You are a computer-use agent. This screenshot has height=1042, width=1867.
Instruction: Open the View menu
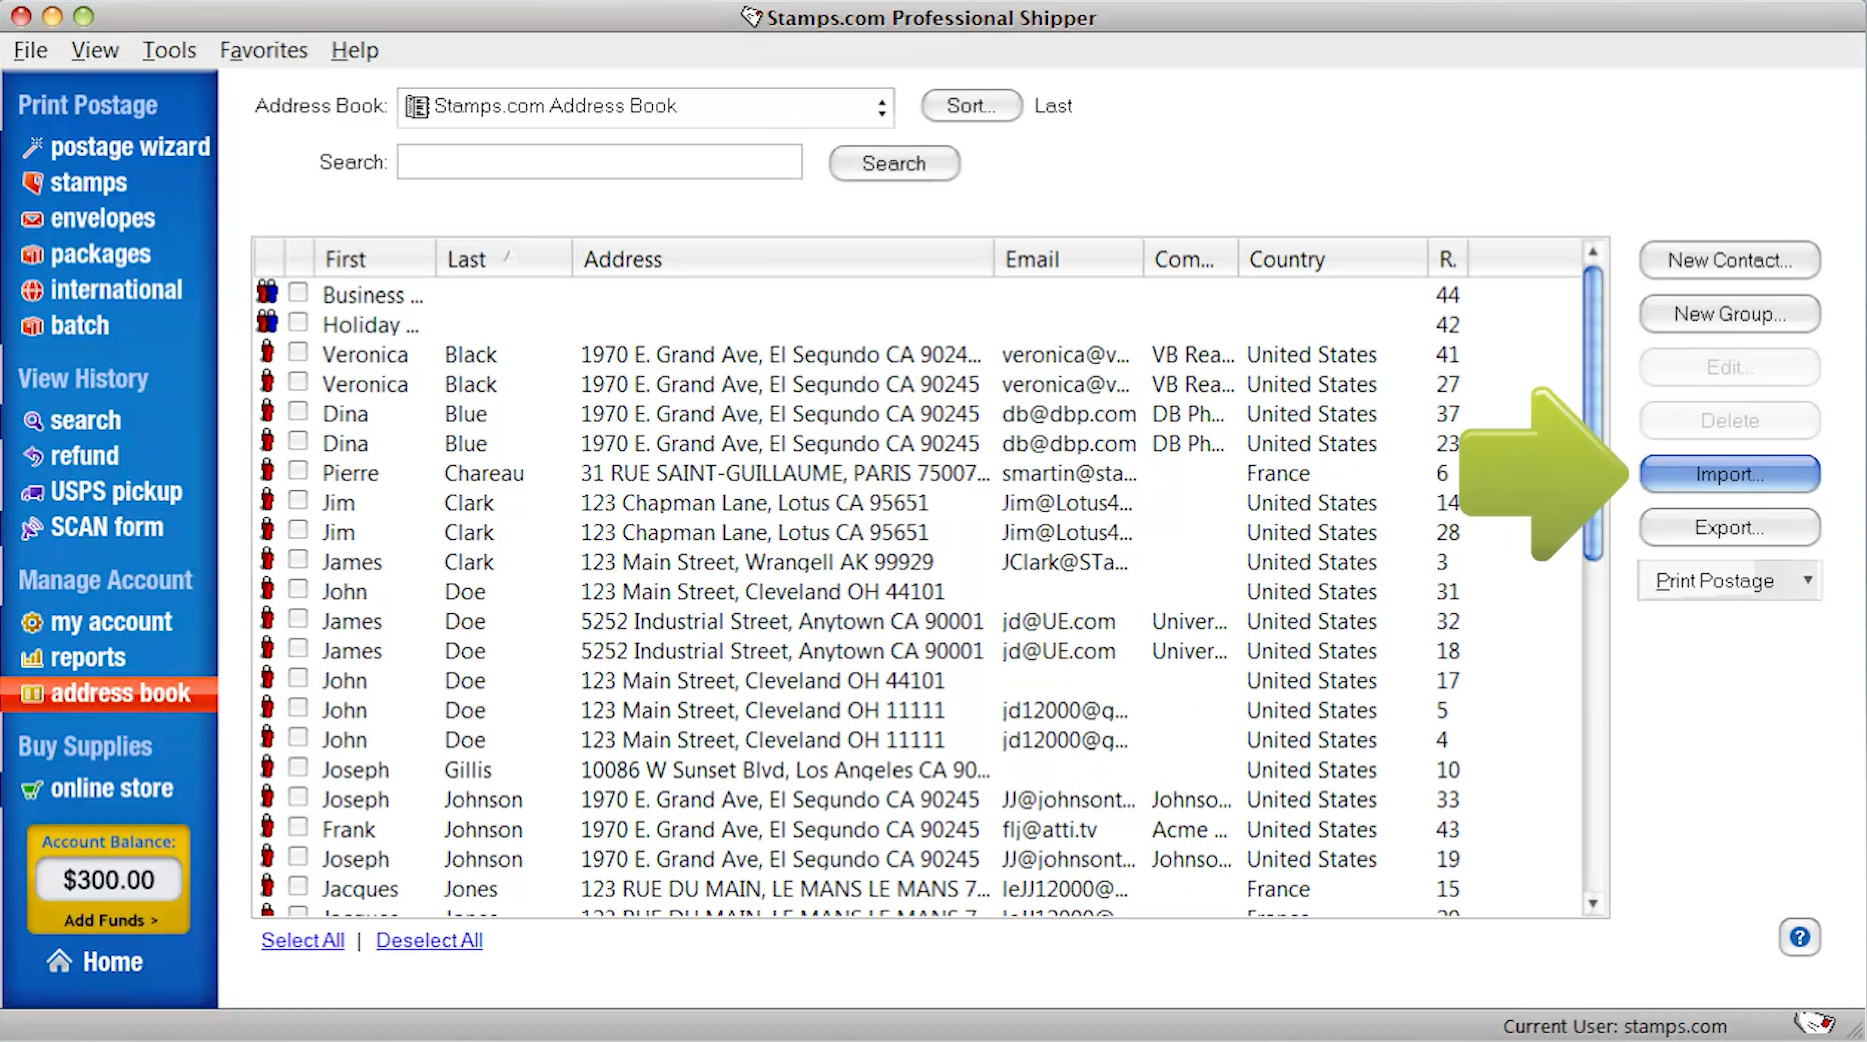pyautogui.click(x=94, y=50)
